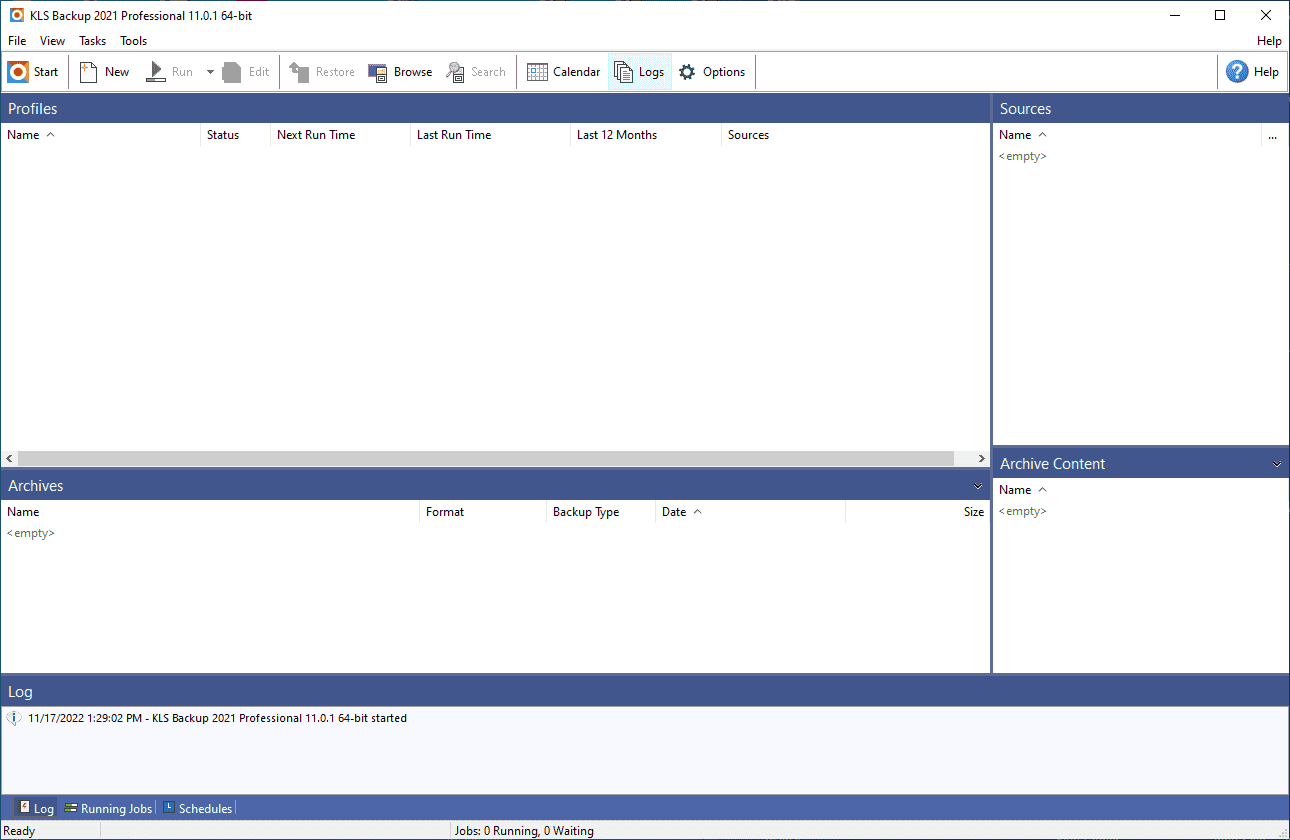Click the blue Help button in the toolbar

click(x=1253, y=72)
